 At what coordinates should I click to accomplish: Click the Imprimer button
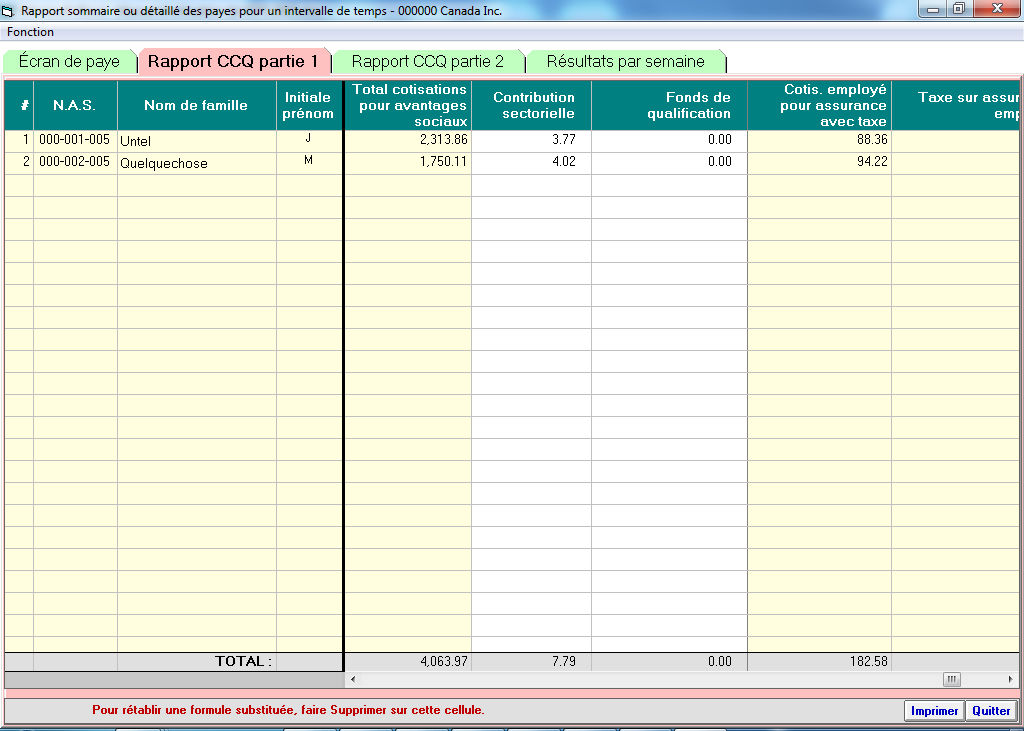coord(934,711)
